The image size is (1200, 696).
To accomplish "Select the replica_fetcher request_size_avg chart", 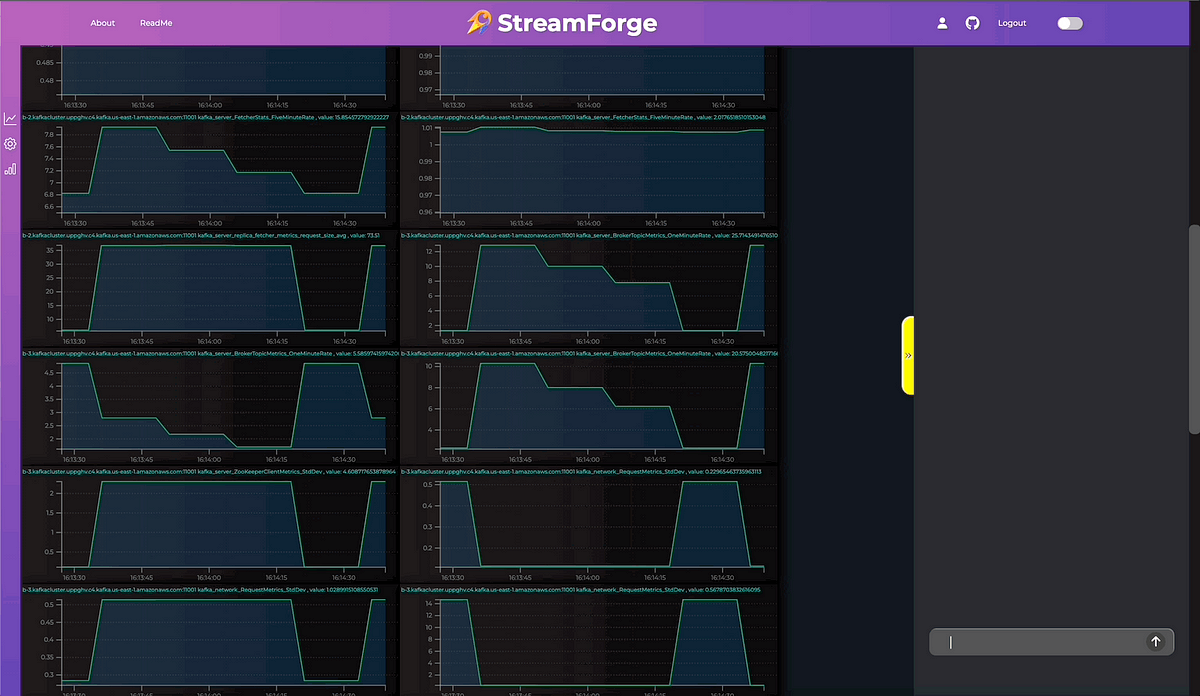I will click(222, 288).
